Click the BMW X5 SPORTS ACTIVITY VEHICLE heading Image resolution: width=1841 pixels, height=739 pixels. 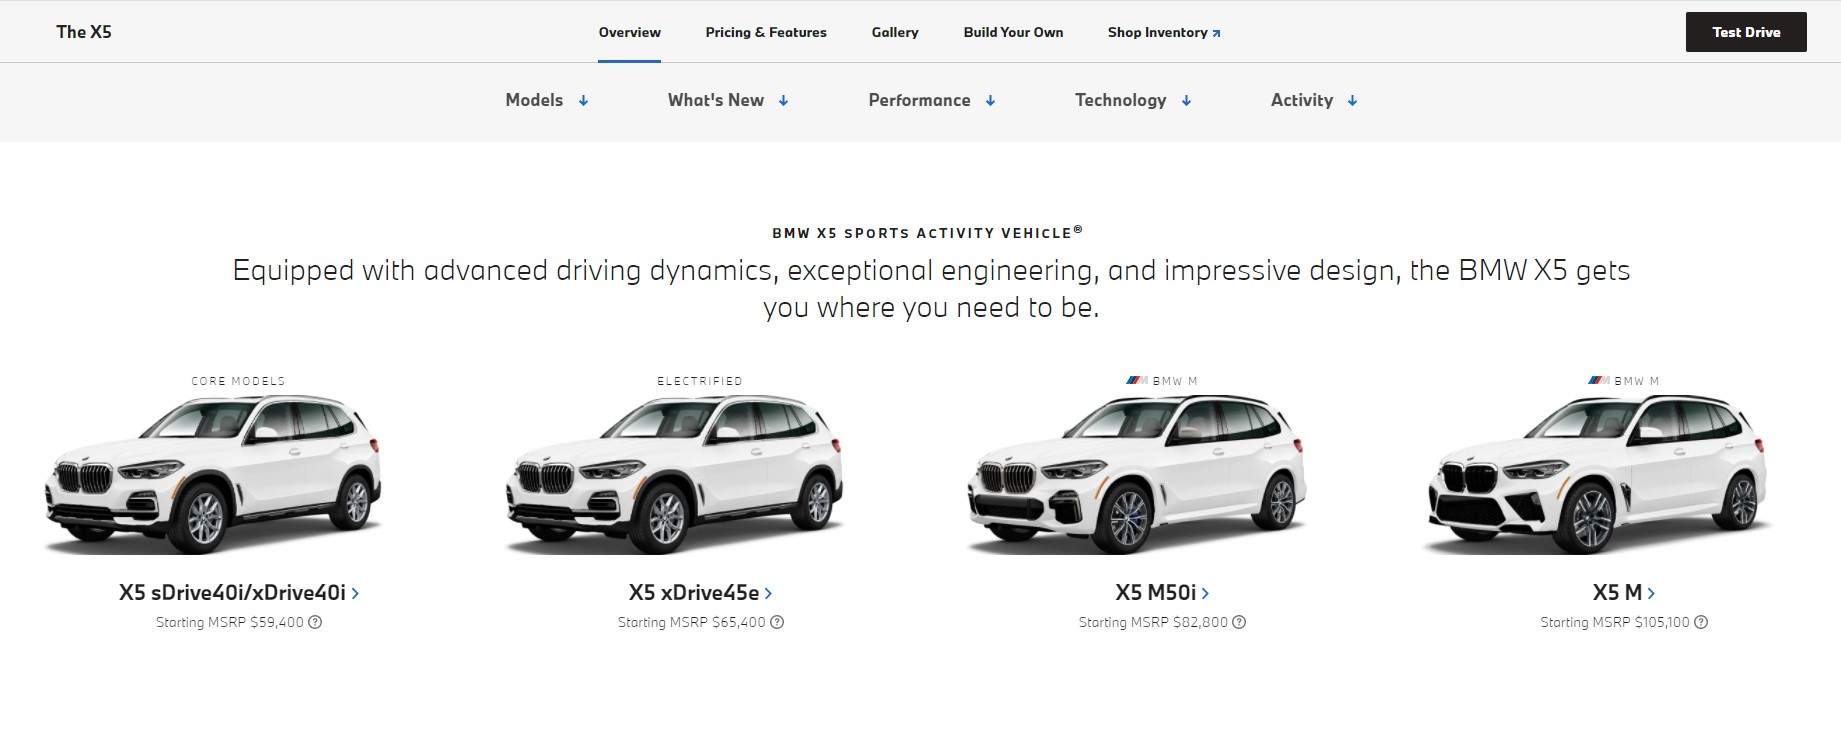(x=927, y=233)
